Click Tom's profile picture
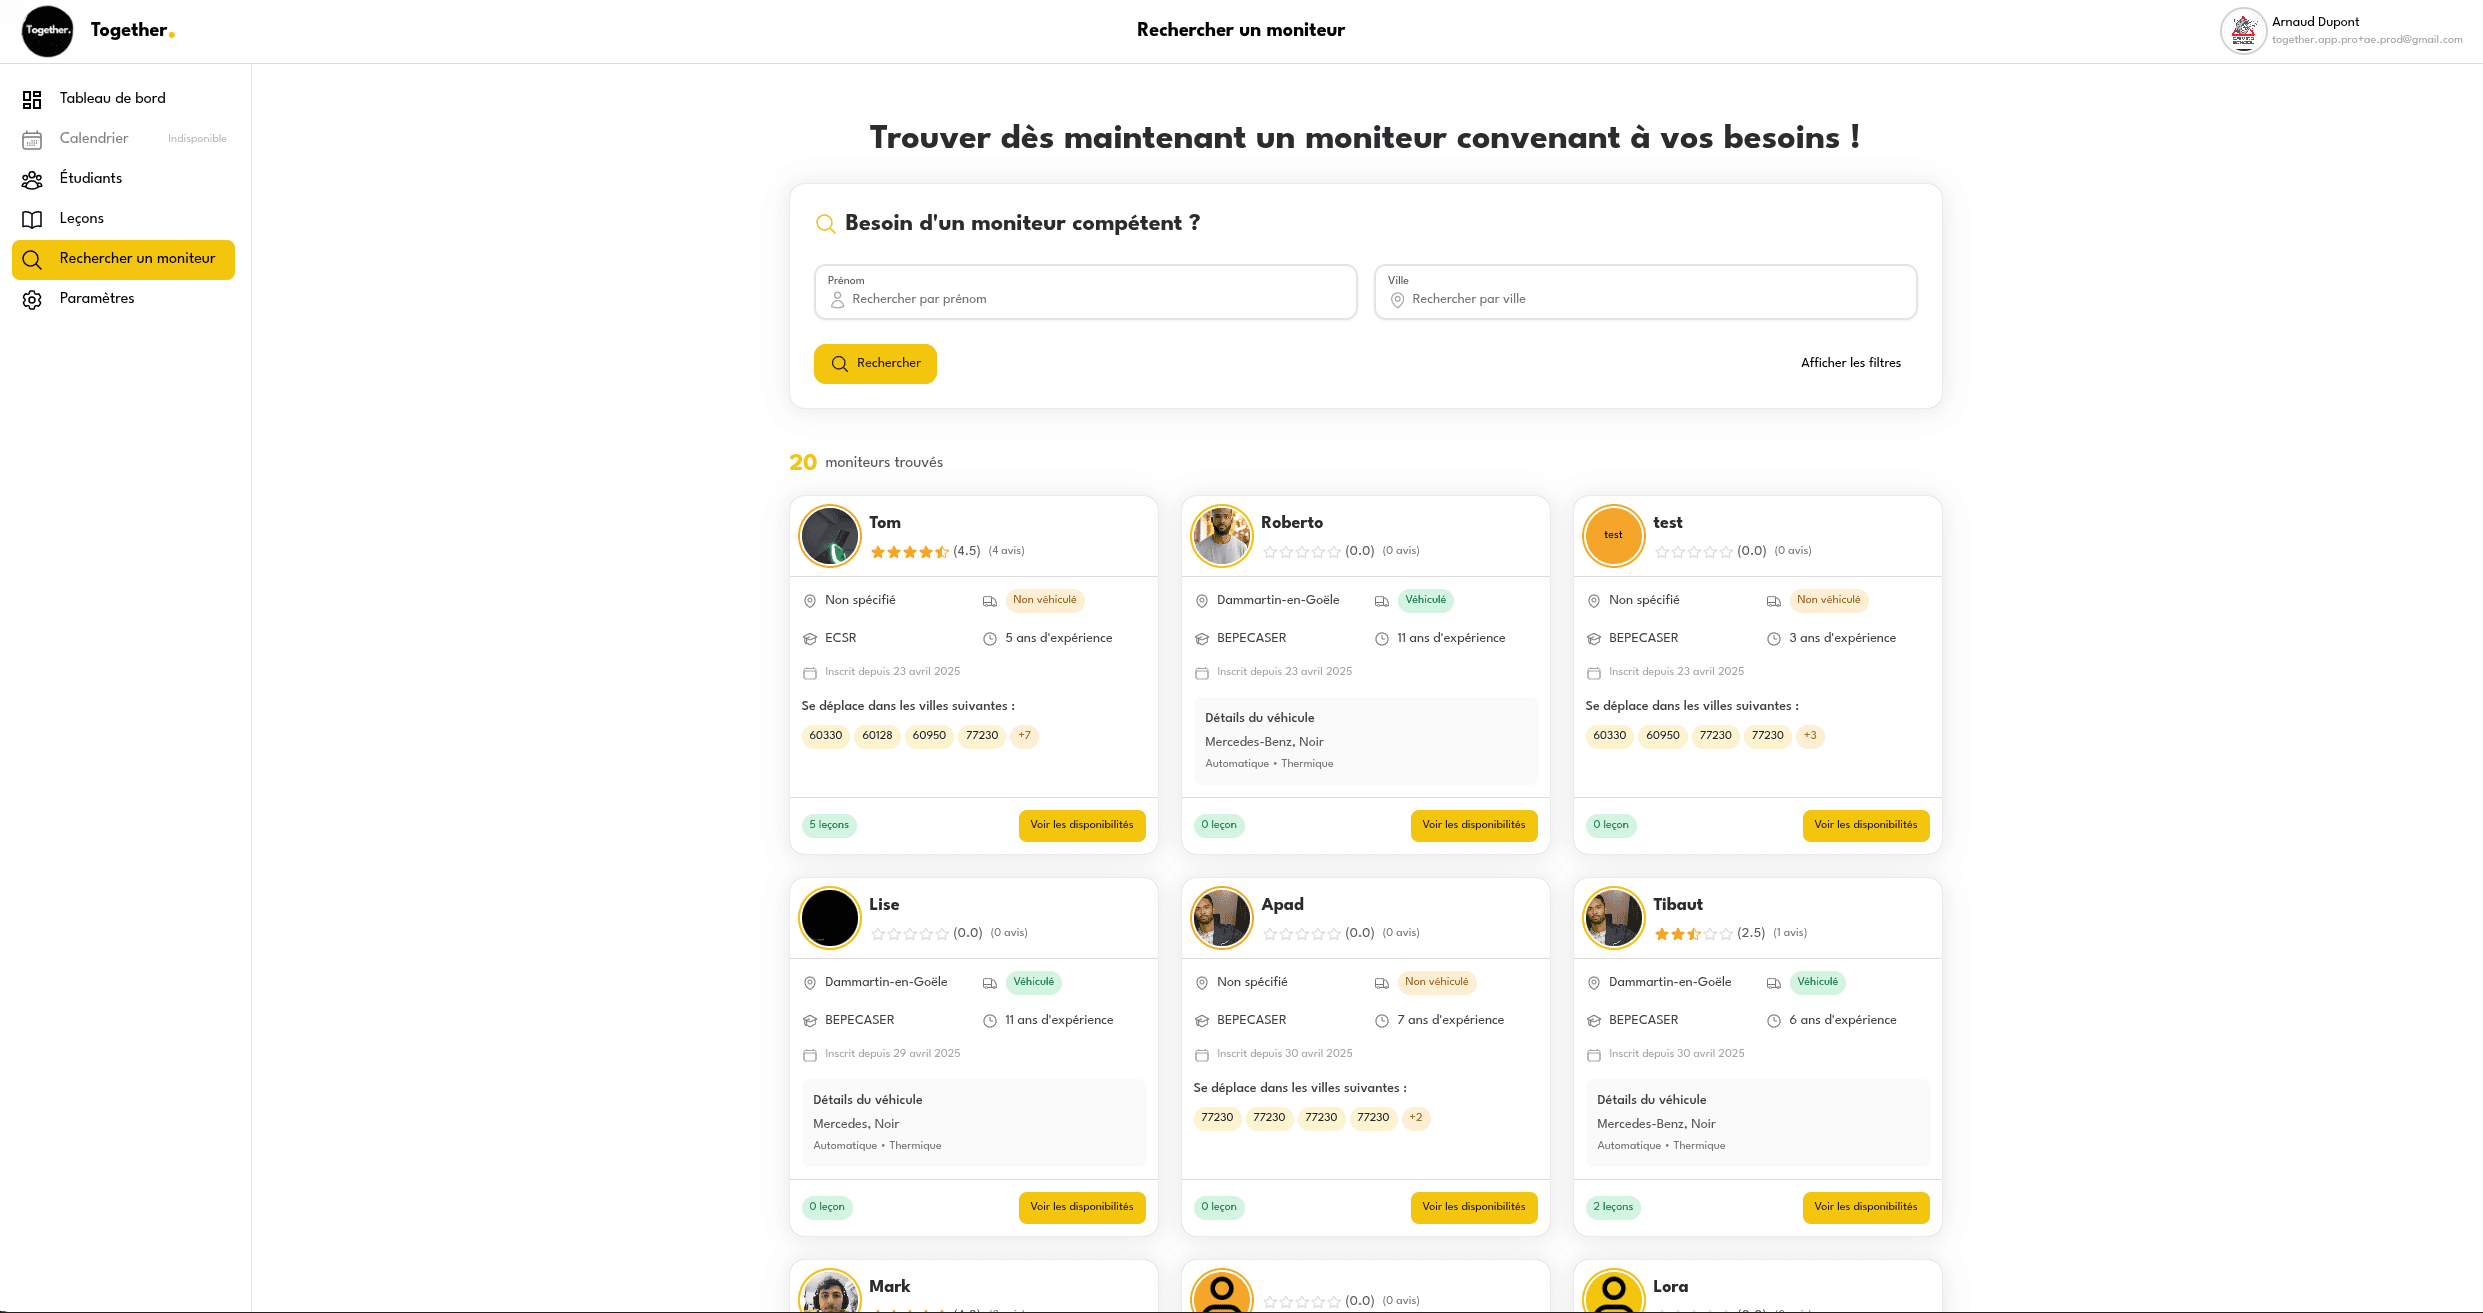This screenshot has height=1313, width=2483. click(830, 536)
